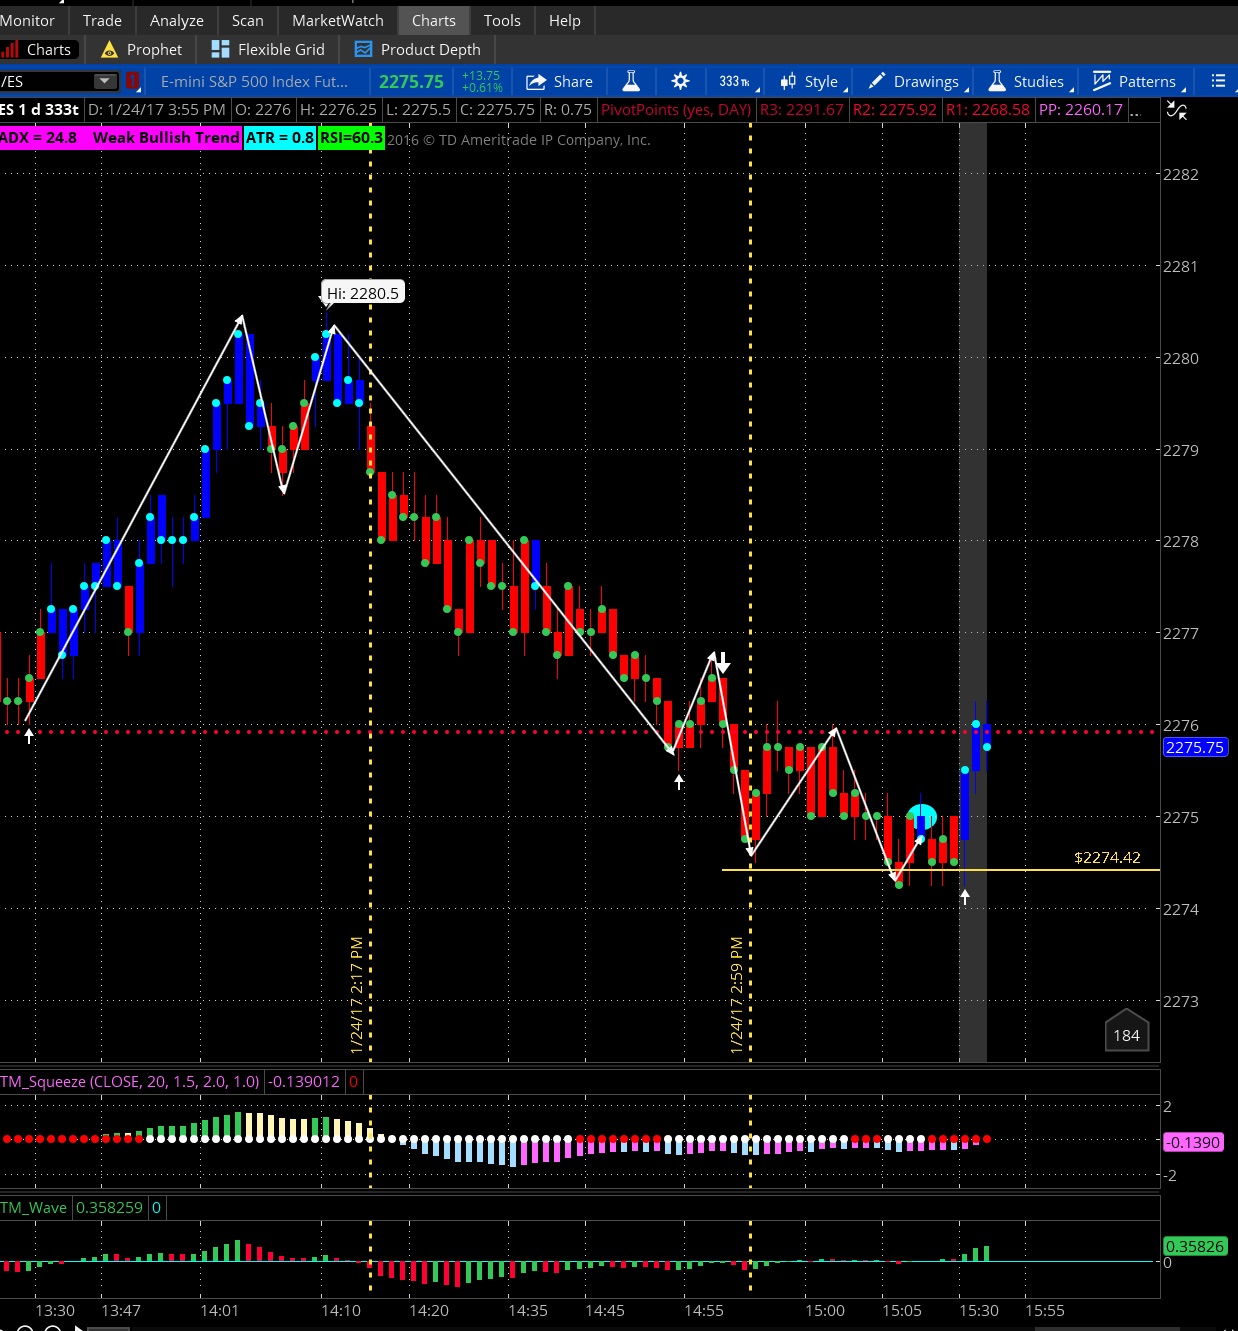Click the Share chart button
The height and width of the screenshot is (1331, 1238).
[x=560, y=81]
